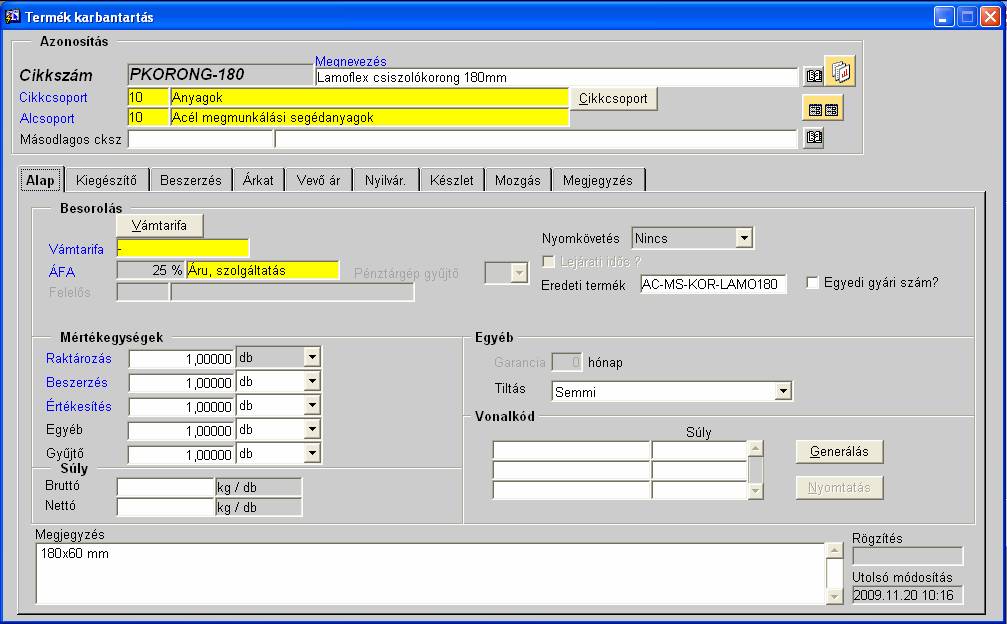Click the Megjegyzés box scroll-down arrow
1007x624 pixels.
pyautogui.click(x=834, y=596)
